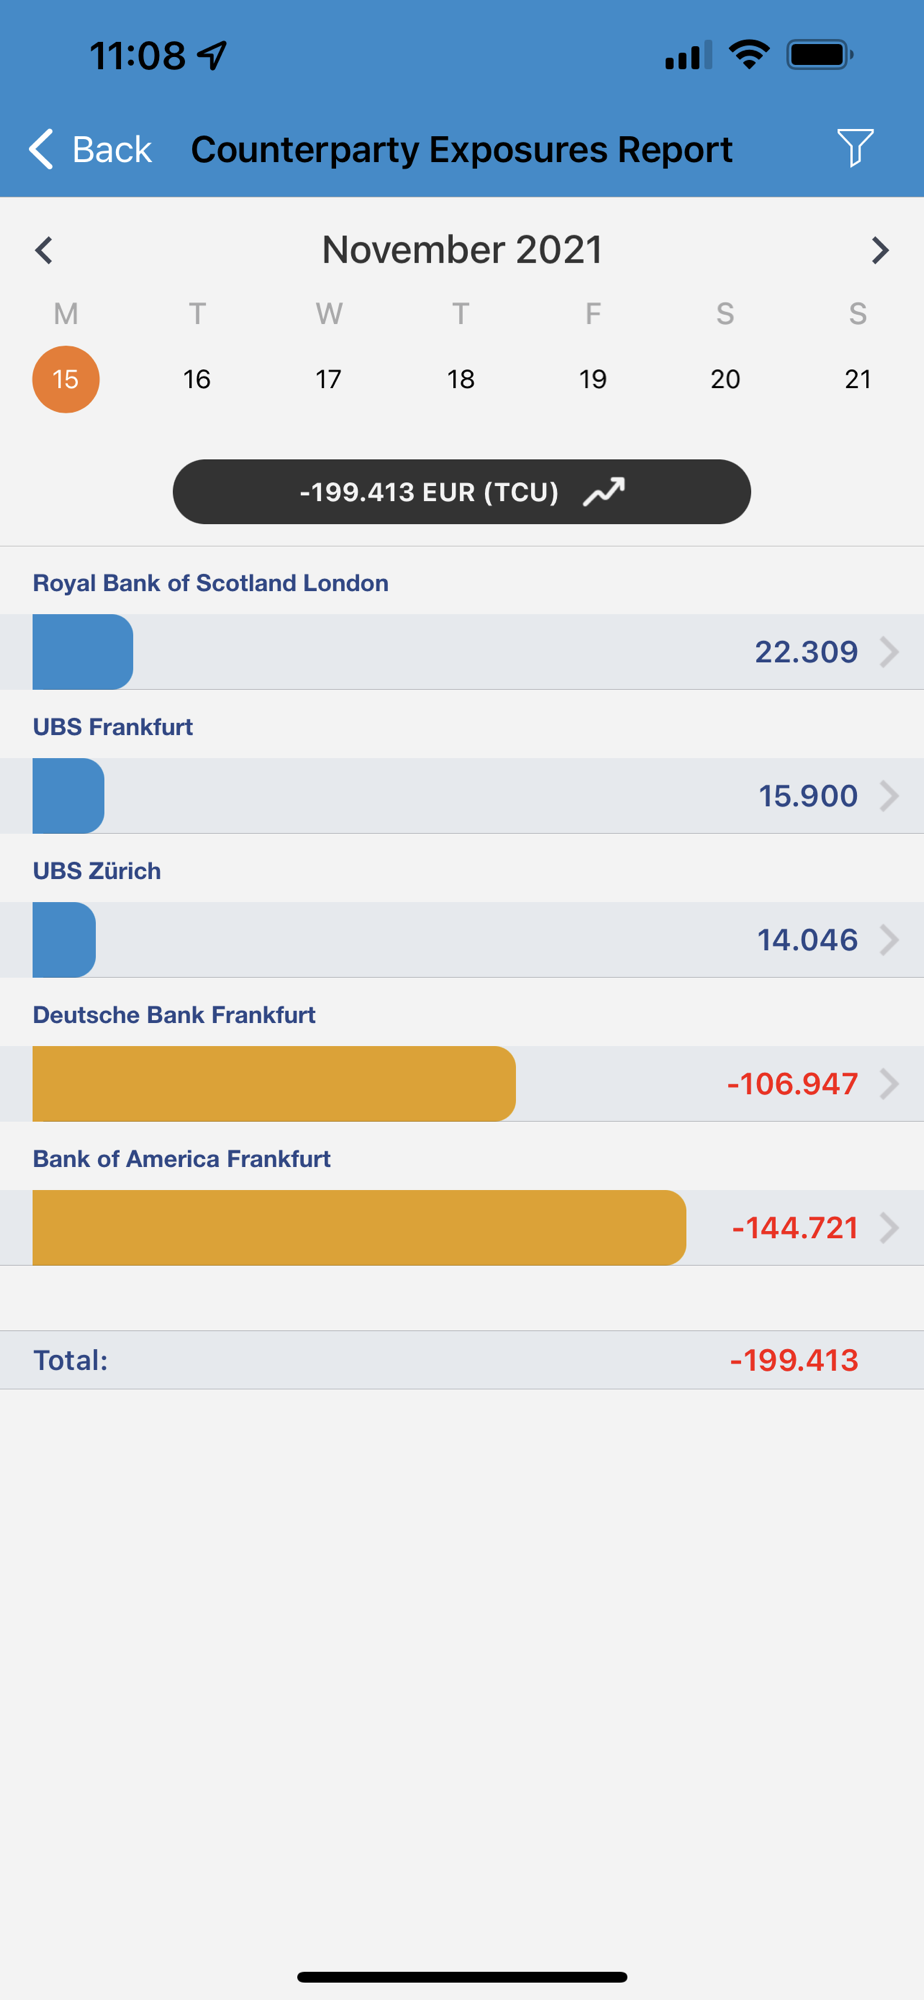Go to previous week arrow
This screenshot has width=924, height=2000.
click(x=44, y=250)
